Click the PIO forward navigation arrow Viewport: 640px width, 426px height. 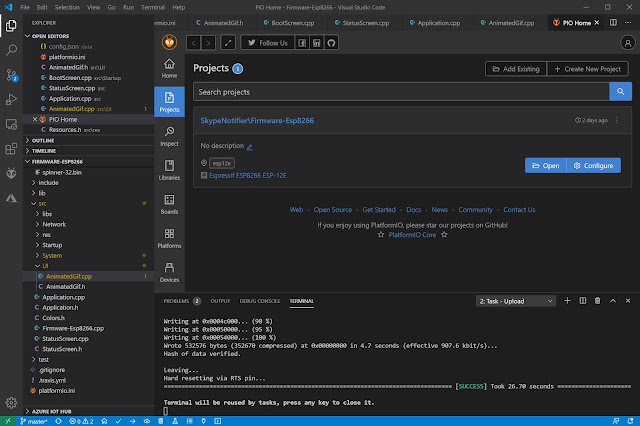point(208,43)
